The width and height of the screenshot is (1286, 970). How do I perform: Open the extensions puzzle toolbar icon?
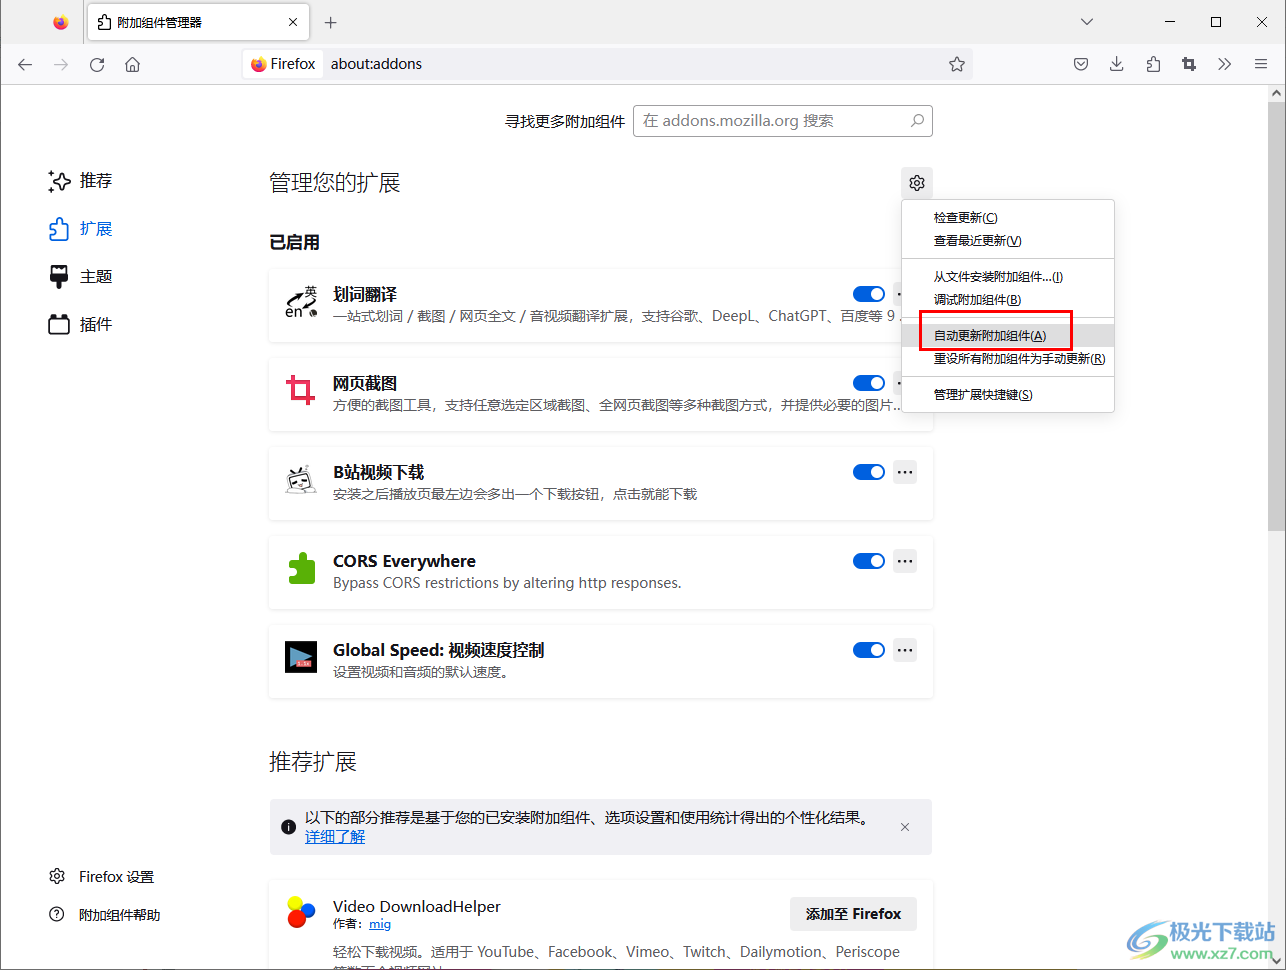coord(1153,64)
